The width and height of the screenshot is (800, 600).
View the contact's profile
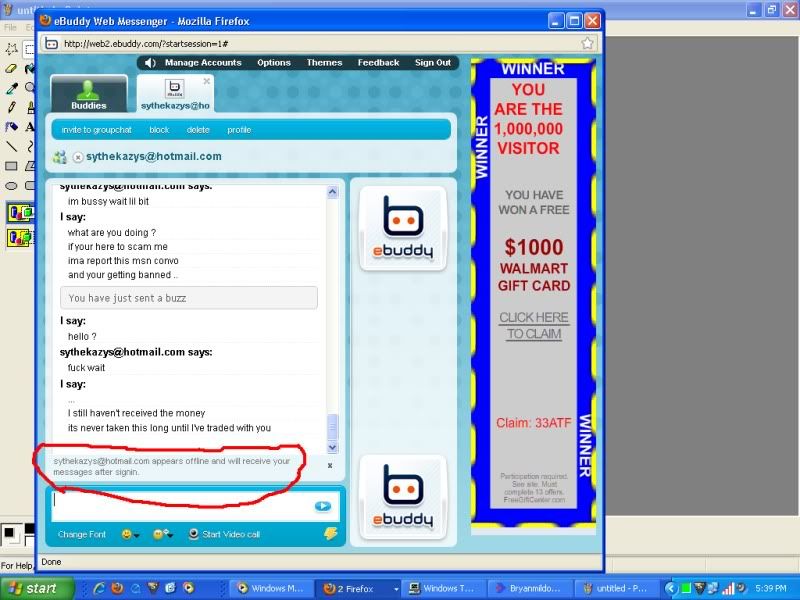point(239,130)
